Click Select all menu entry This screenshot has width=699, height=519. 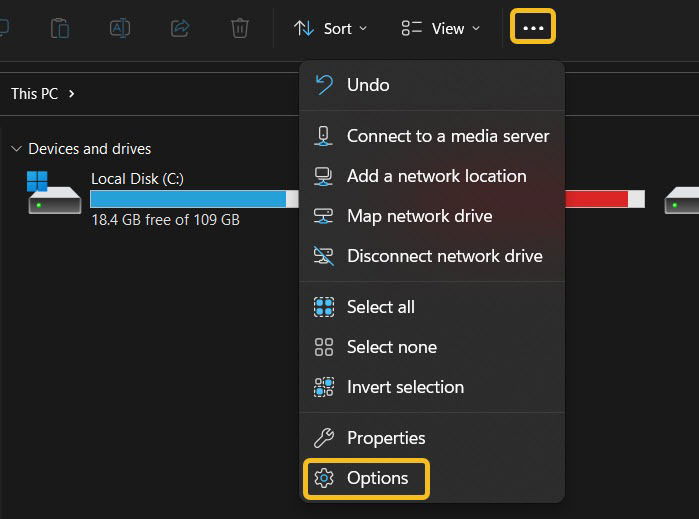click(432, 307)
